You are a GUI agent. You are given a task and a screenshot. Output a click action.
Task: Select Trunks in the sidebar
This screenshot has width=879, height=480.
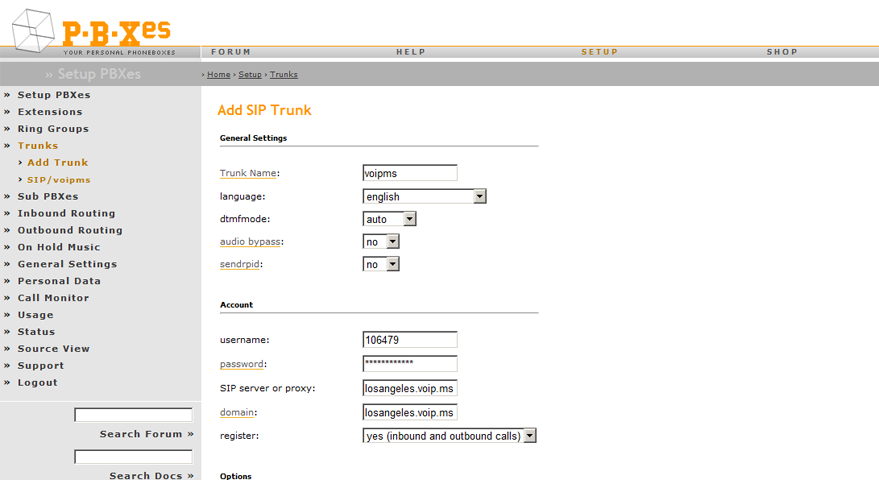pos(38,145)
